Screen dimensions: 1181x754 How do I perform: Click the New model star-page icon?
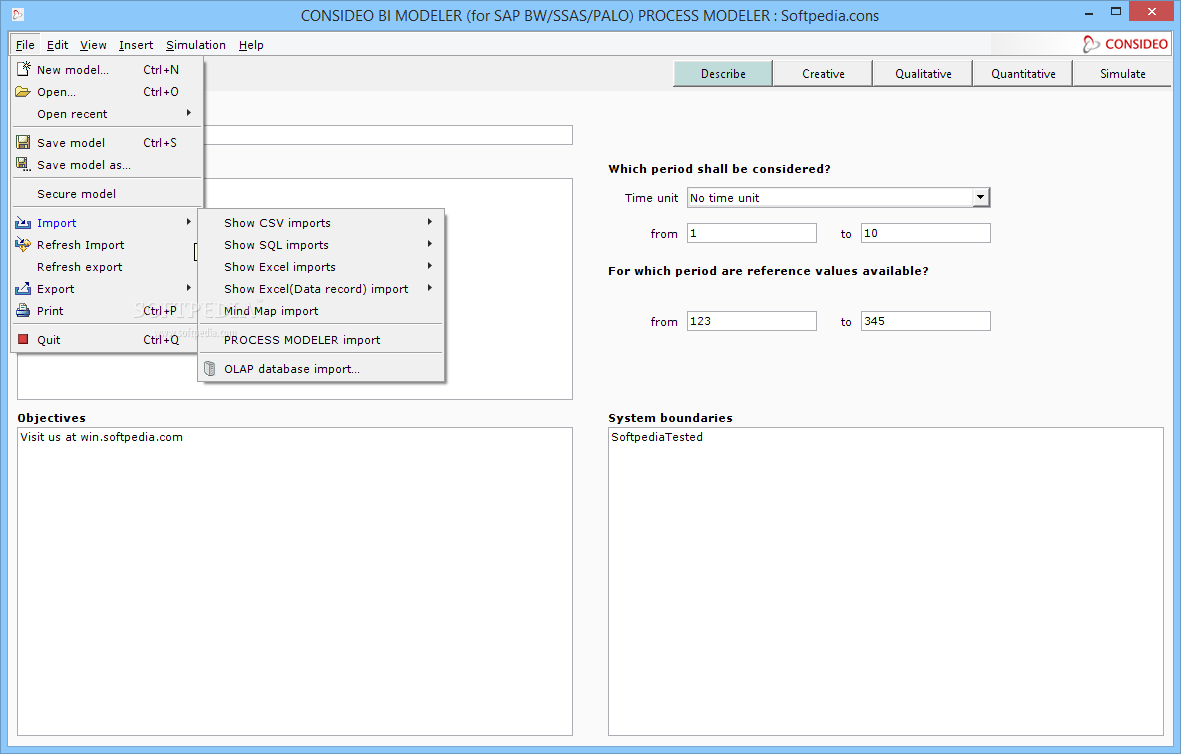coord(23,69)
